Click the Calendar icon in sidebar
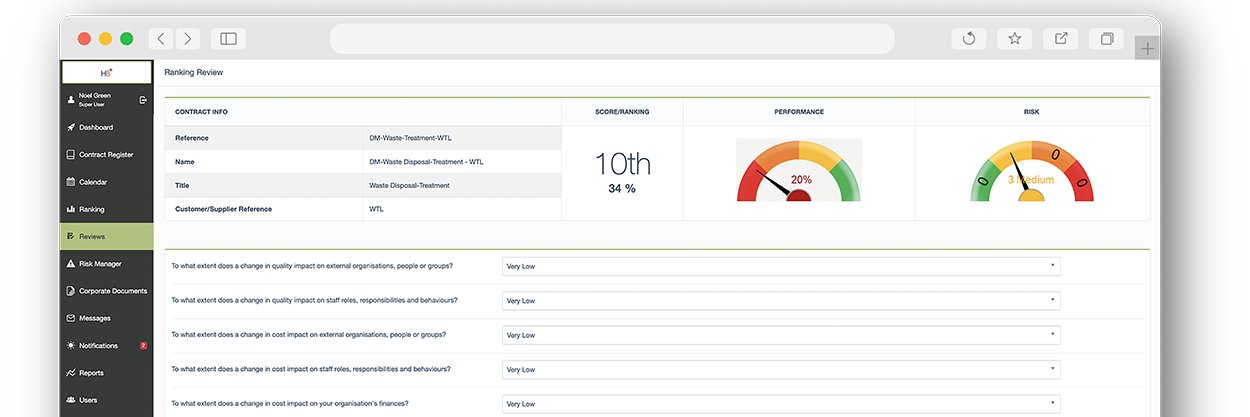This screenshot has height=417, width=1250. click(70, 182)
